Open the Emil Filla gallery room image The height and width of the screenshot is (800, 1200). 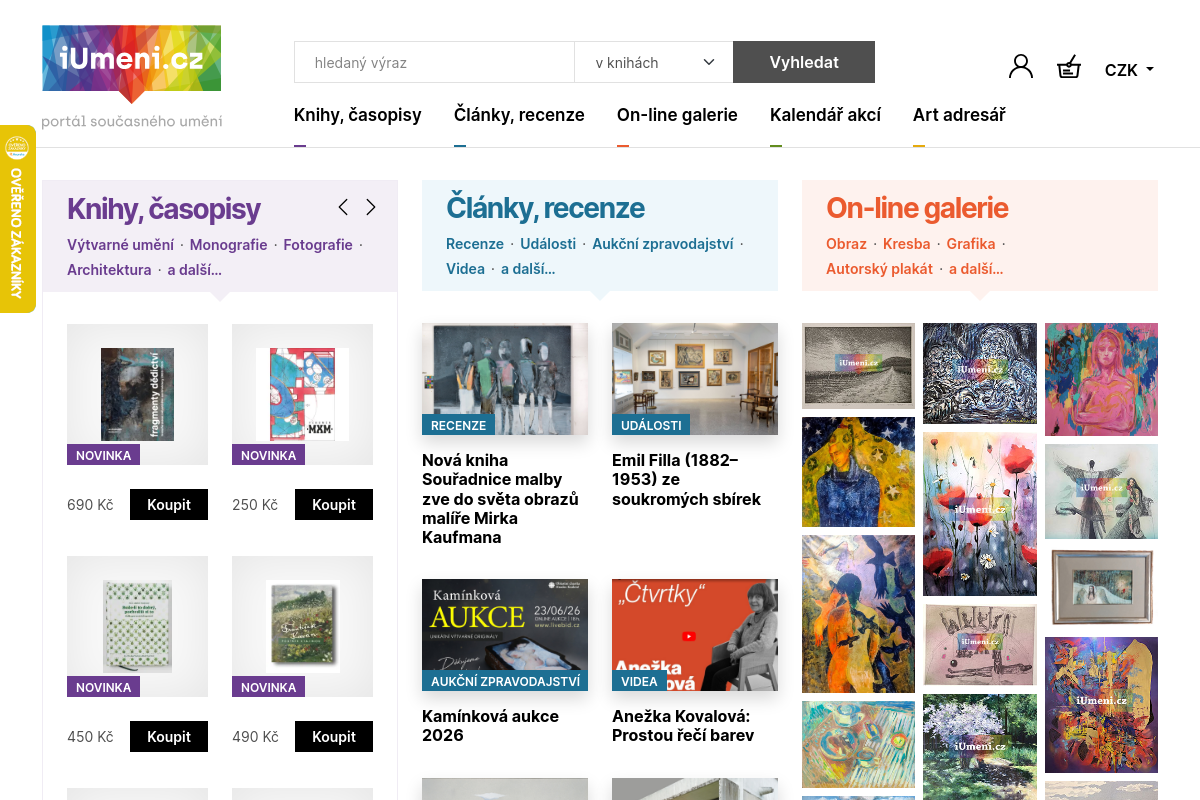coord(695,378)
